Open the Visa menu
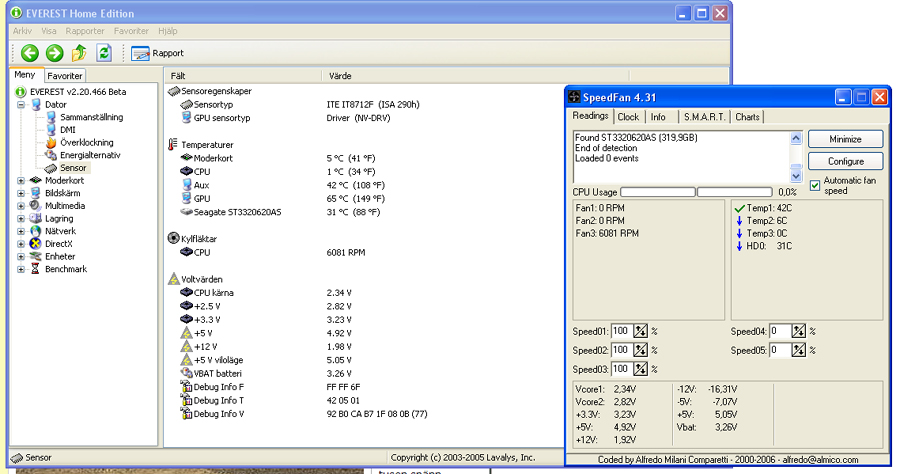Viewport: 900px width, 474px height. (x=48, y=31)
